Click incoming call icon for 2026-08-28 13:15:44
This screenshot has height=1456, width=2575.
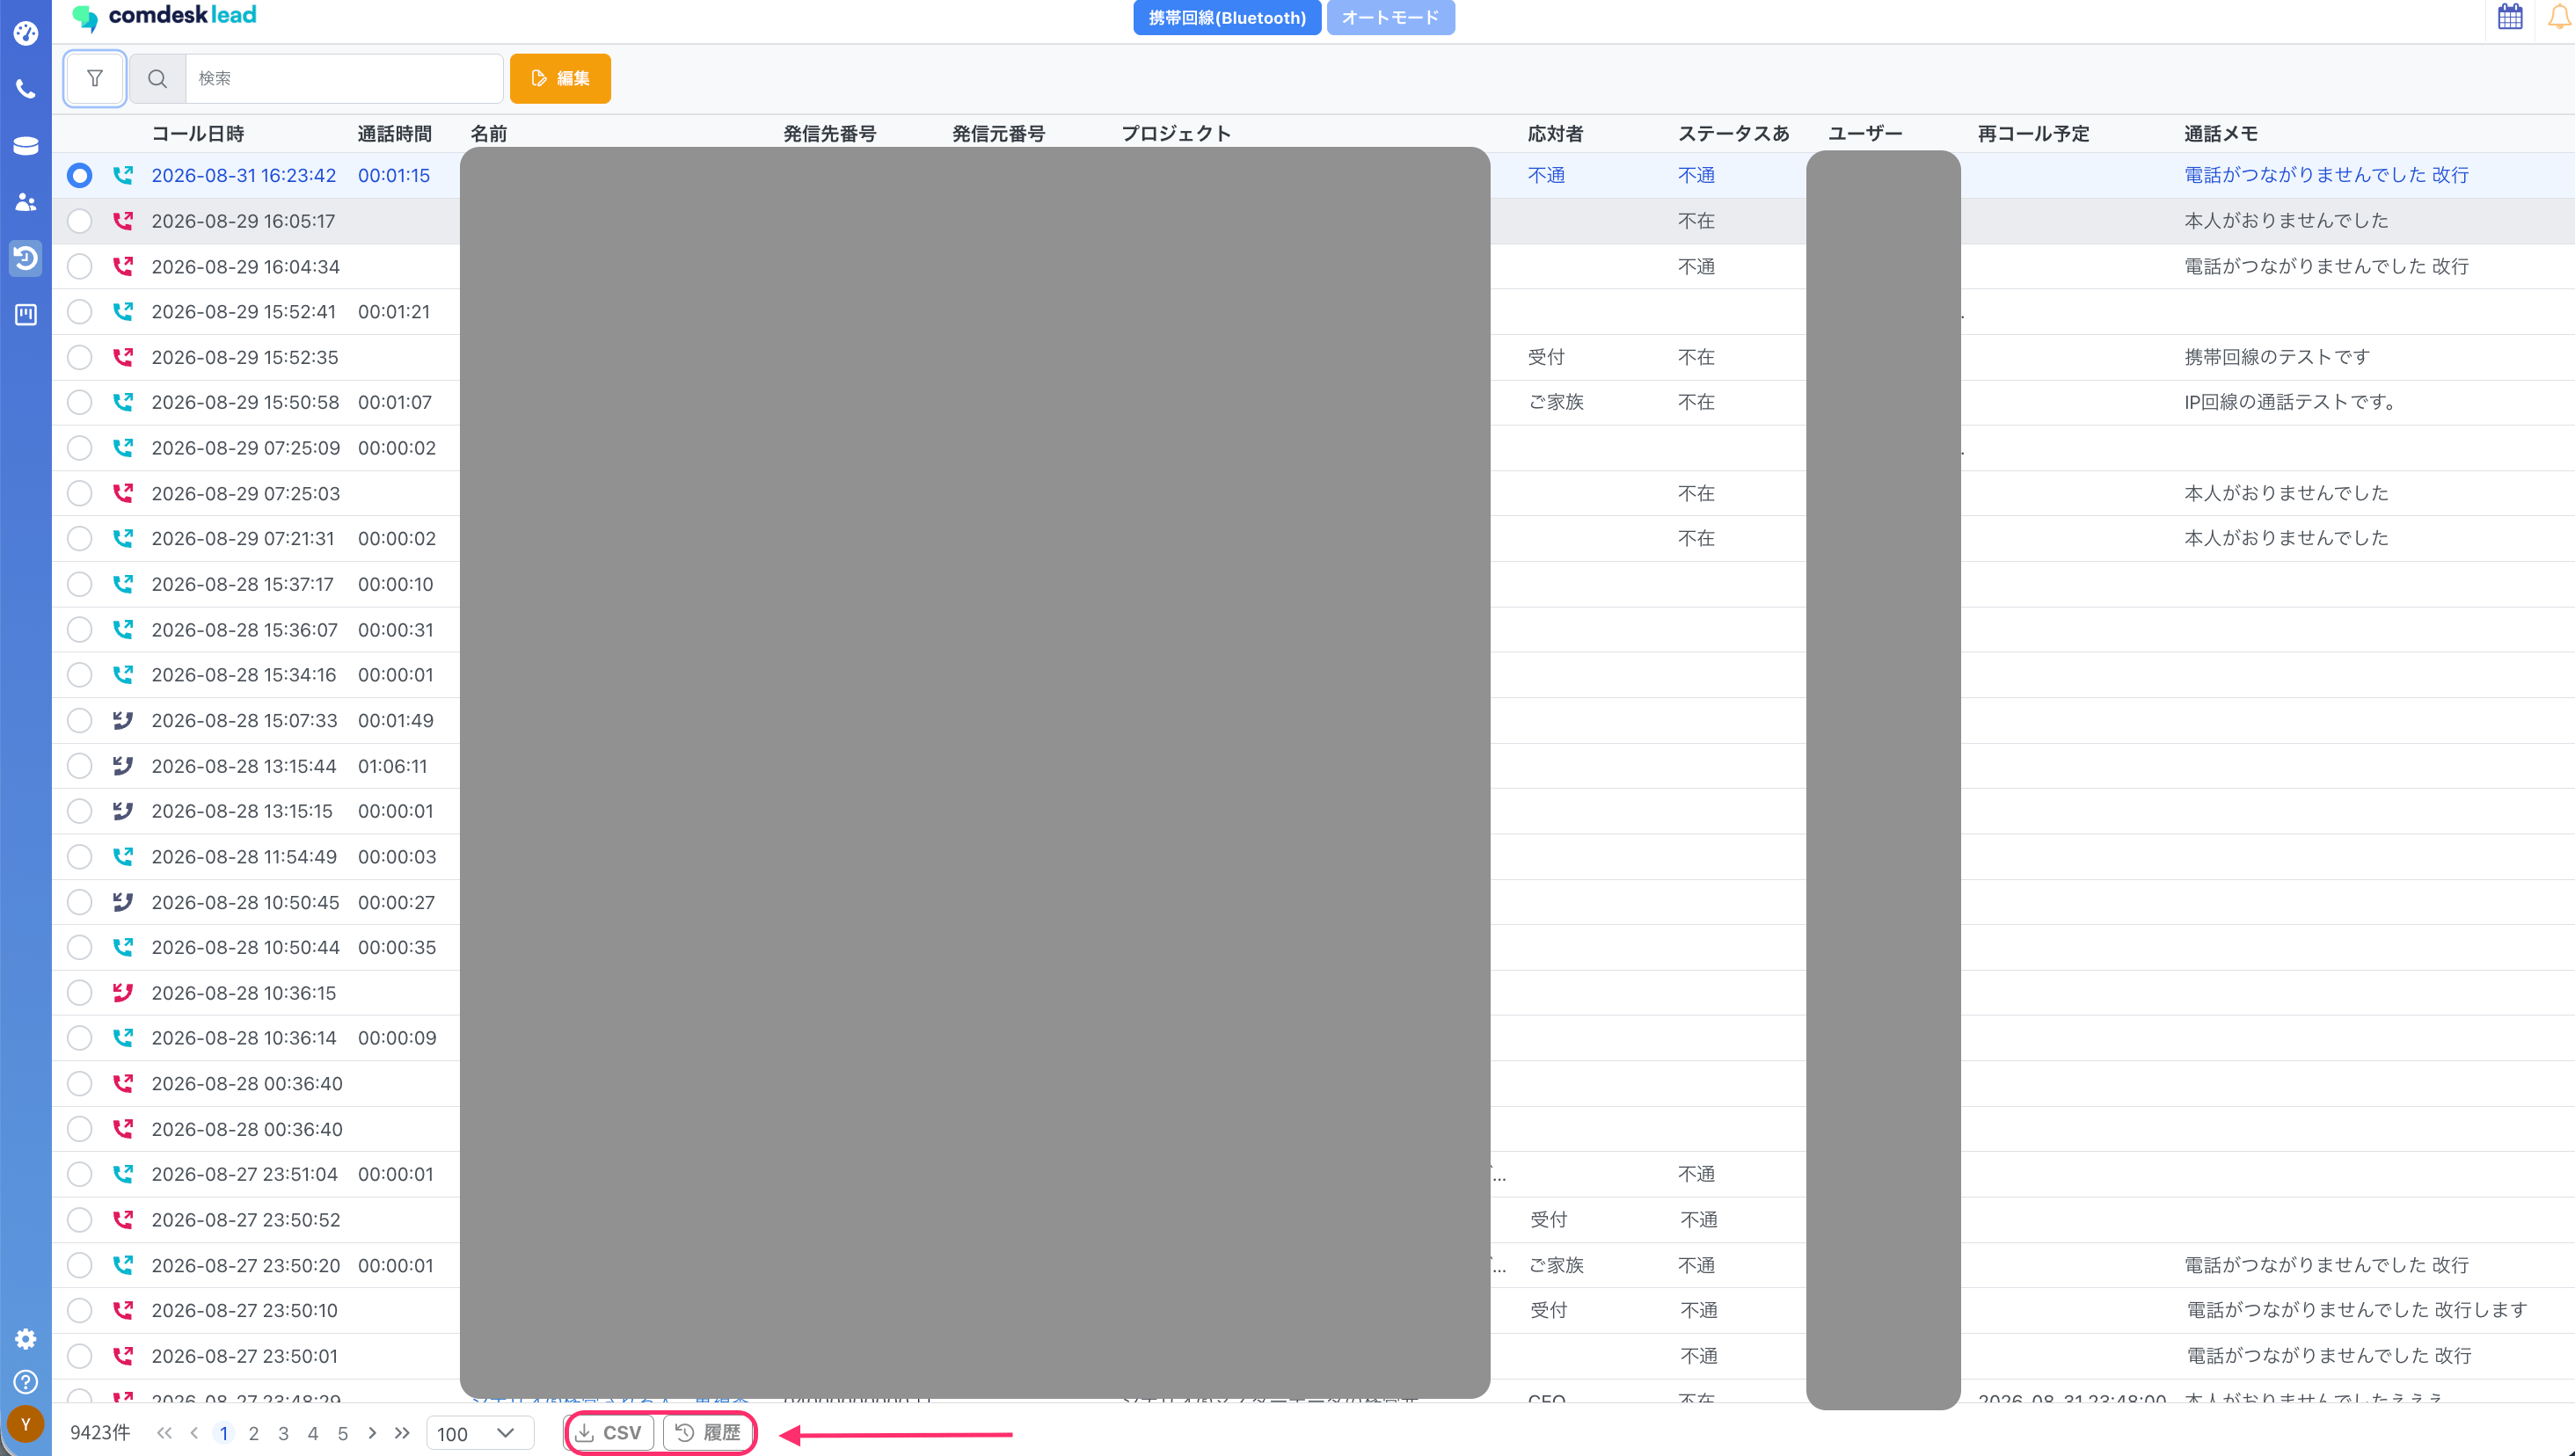tap(123, 766)
